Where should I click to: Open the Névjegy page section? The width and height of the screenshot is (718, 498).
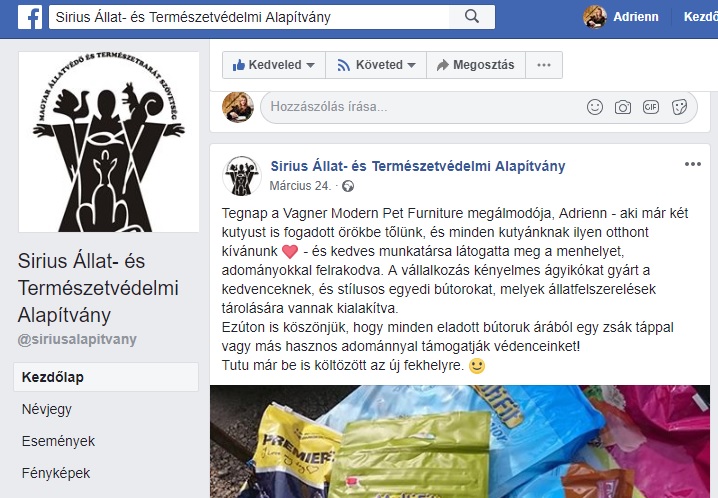(47, 409)
